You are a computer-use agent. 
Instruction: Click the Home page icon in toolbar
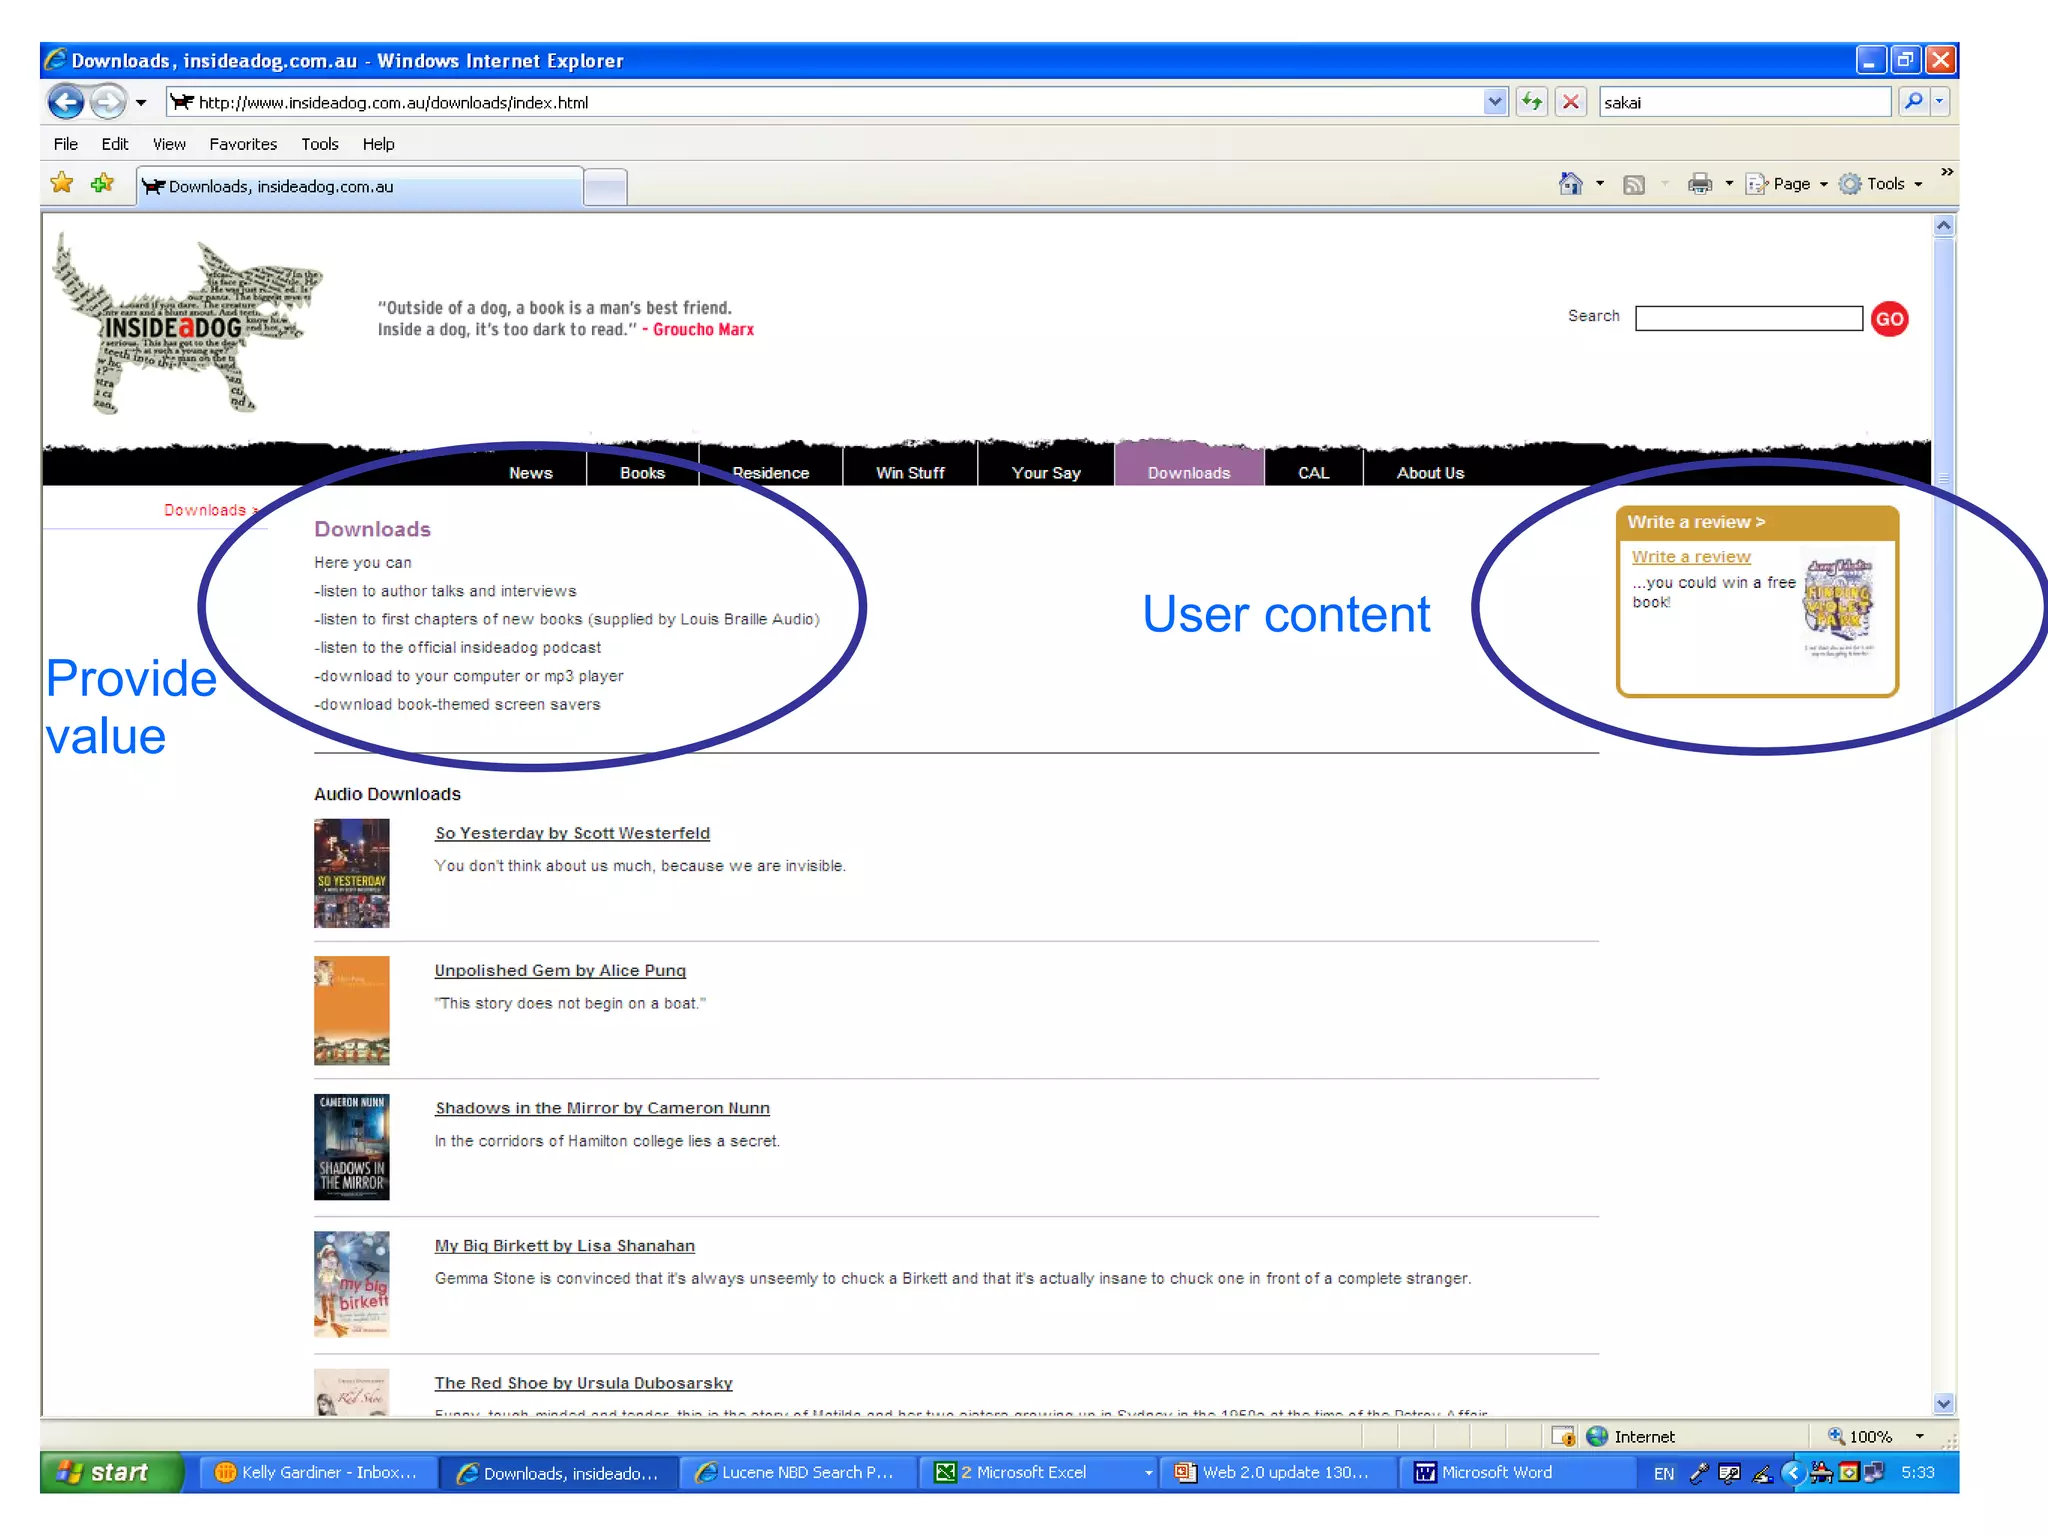pyautogui.click(x=1571, y=184)
